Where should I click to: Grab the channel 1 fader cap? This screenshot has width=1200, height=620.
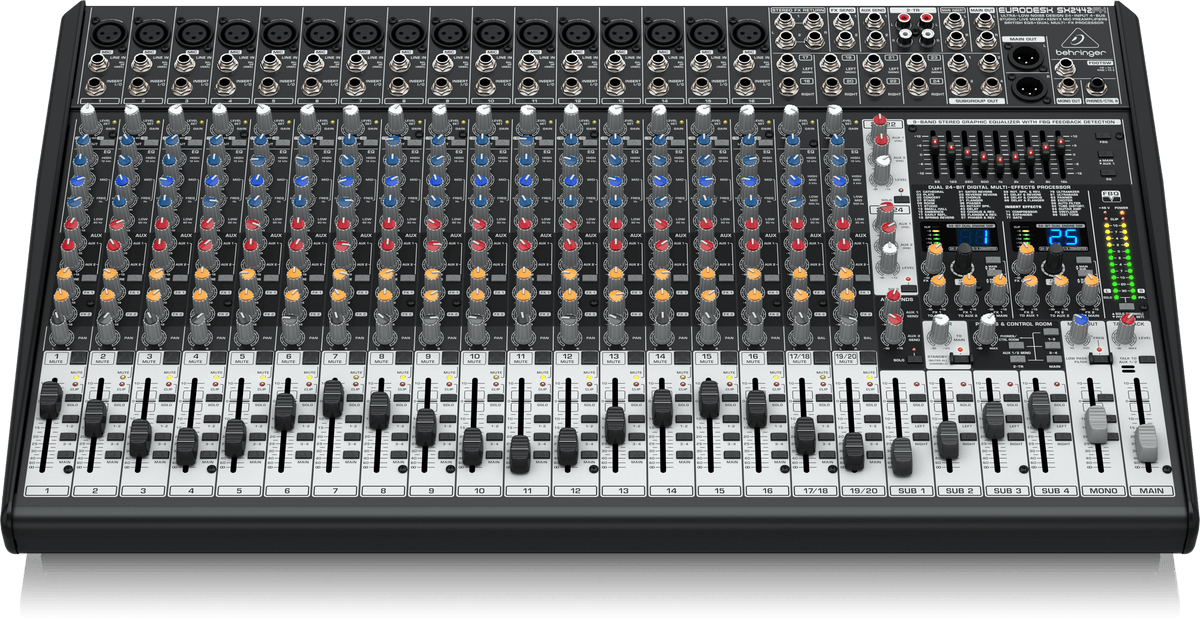coord(51,400)
